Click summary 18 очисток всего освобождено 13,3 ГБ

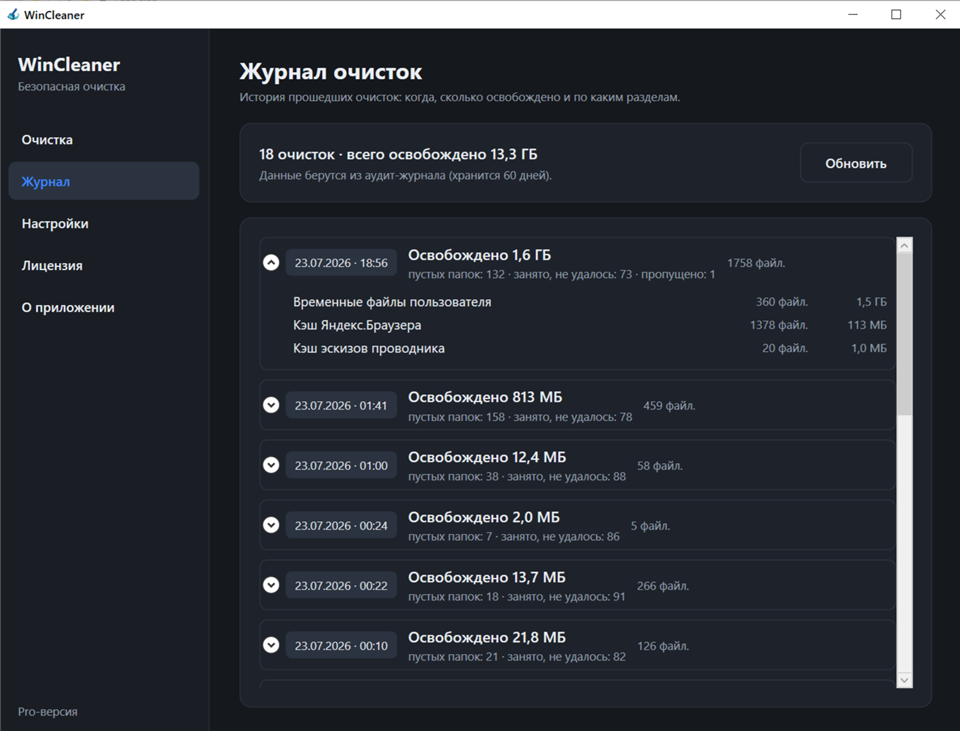coord(398,154)
